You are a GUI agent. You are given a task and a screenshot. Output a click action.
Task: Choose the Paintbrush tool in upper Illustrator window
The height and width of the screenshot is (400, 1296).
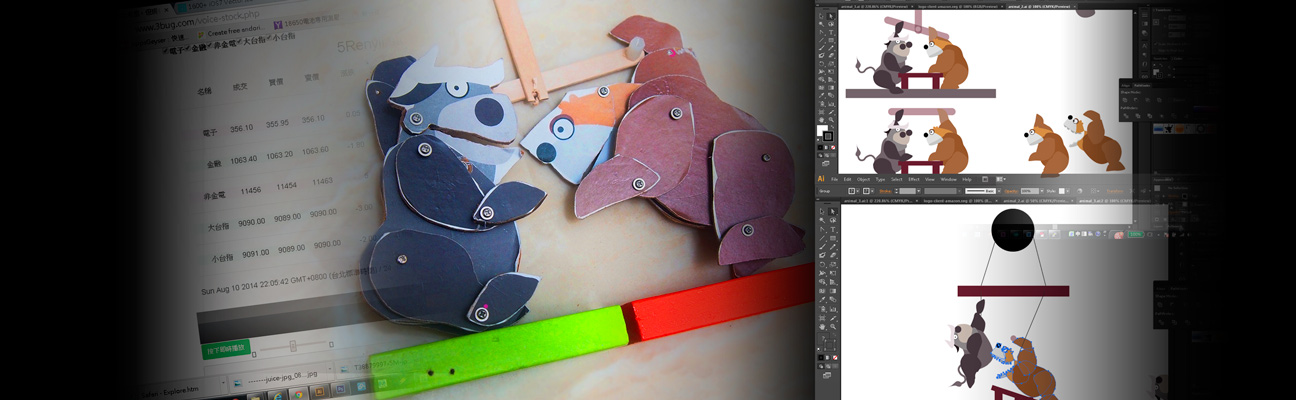(822, 49)
